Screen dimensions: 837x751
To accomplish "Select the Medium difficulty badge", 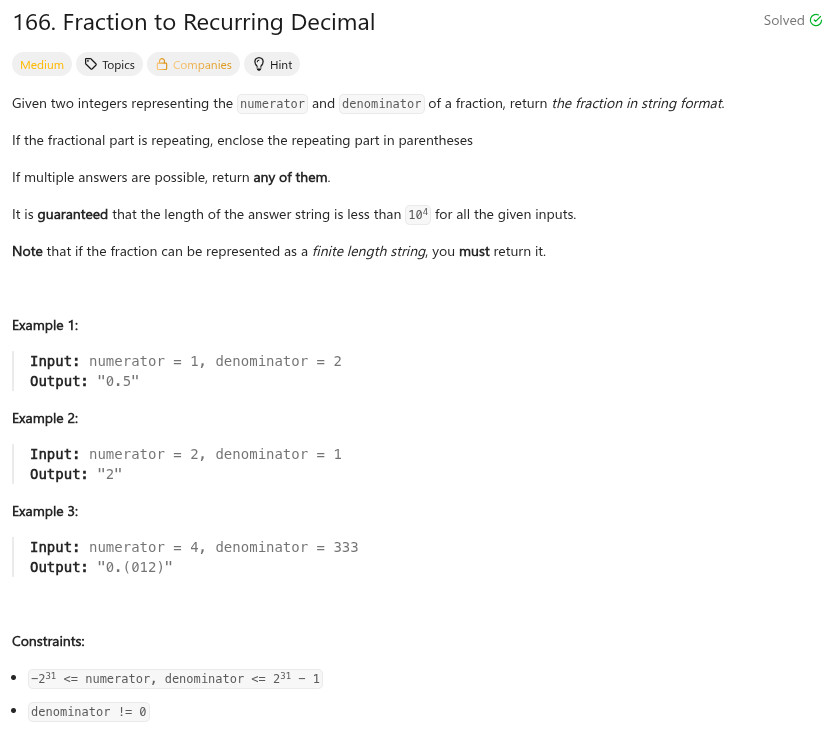I will (42, 65).
